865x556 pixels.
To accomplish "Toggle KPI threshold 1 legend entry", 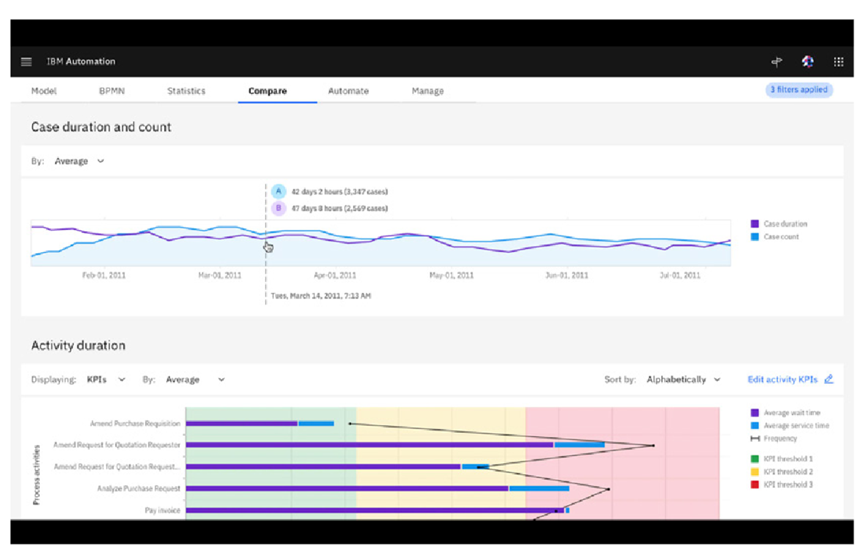I will pos(782,459).
